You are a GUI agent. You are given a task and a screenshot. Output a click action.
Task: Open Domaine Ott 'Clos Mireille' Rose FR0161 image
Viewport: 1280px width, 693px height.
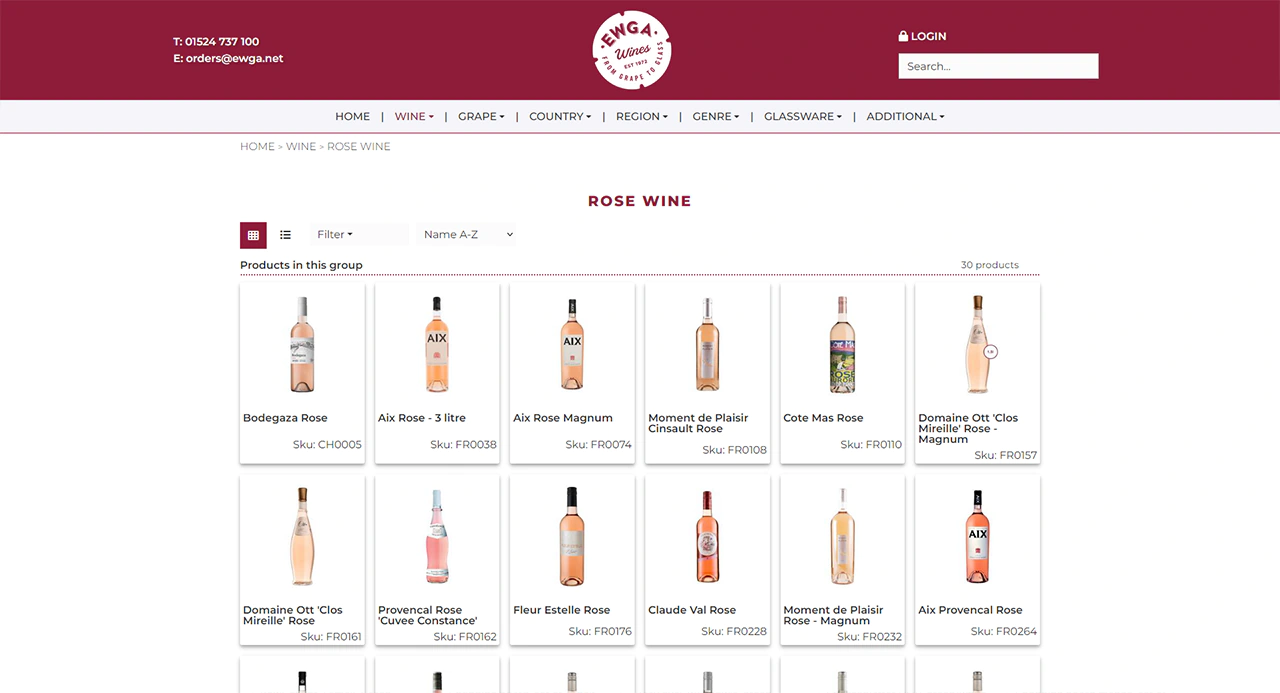pyautogui.click(x=302, y=537)
